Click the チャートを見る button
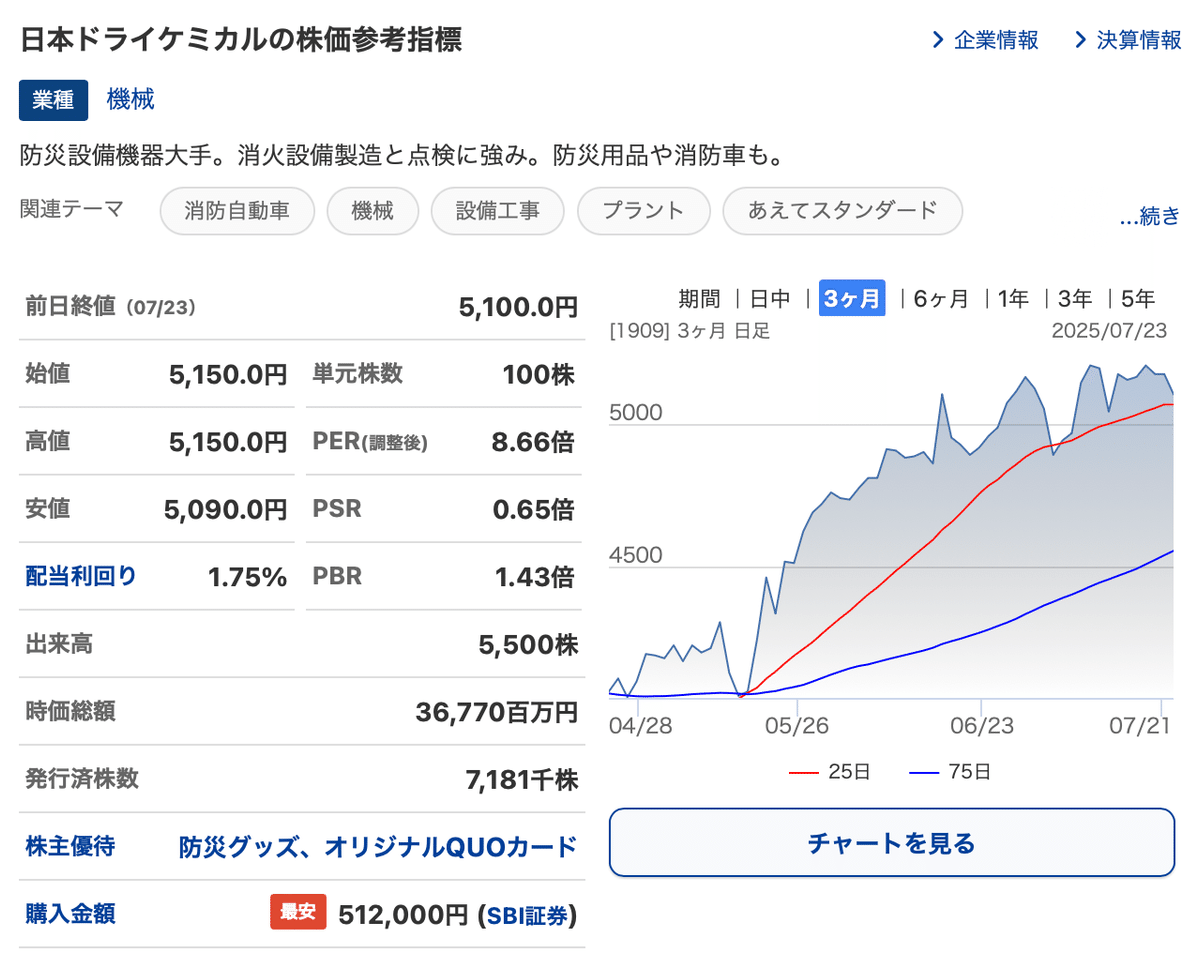This screenshot has height=968, width=1200. (x=892, y=842)
